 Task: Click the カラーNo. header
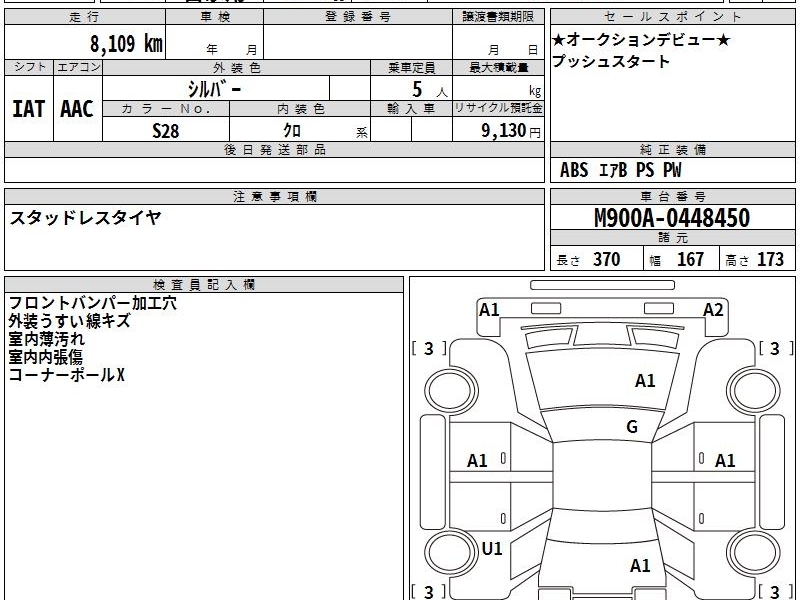(x=166, y=109)
